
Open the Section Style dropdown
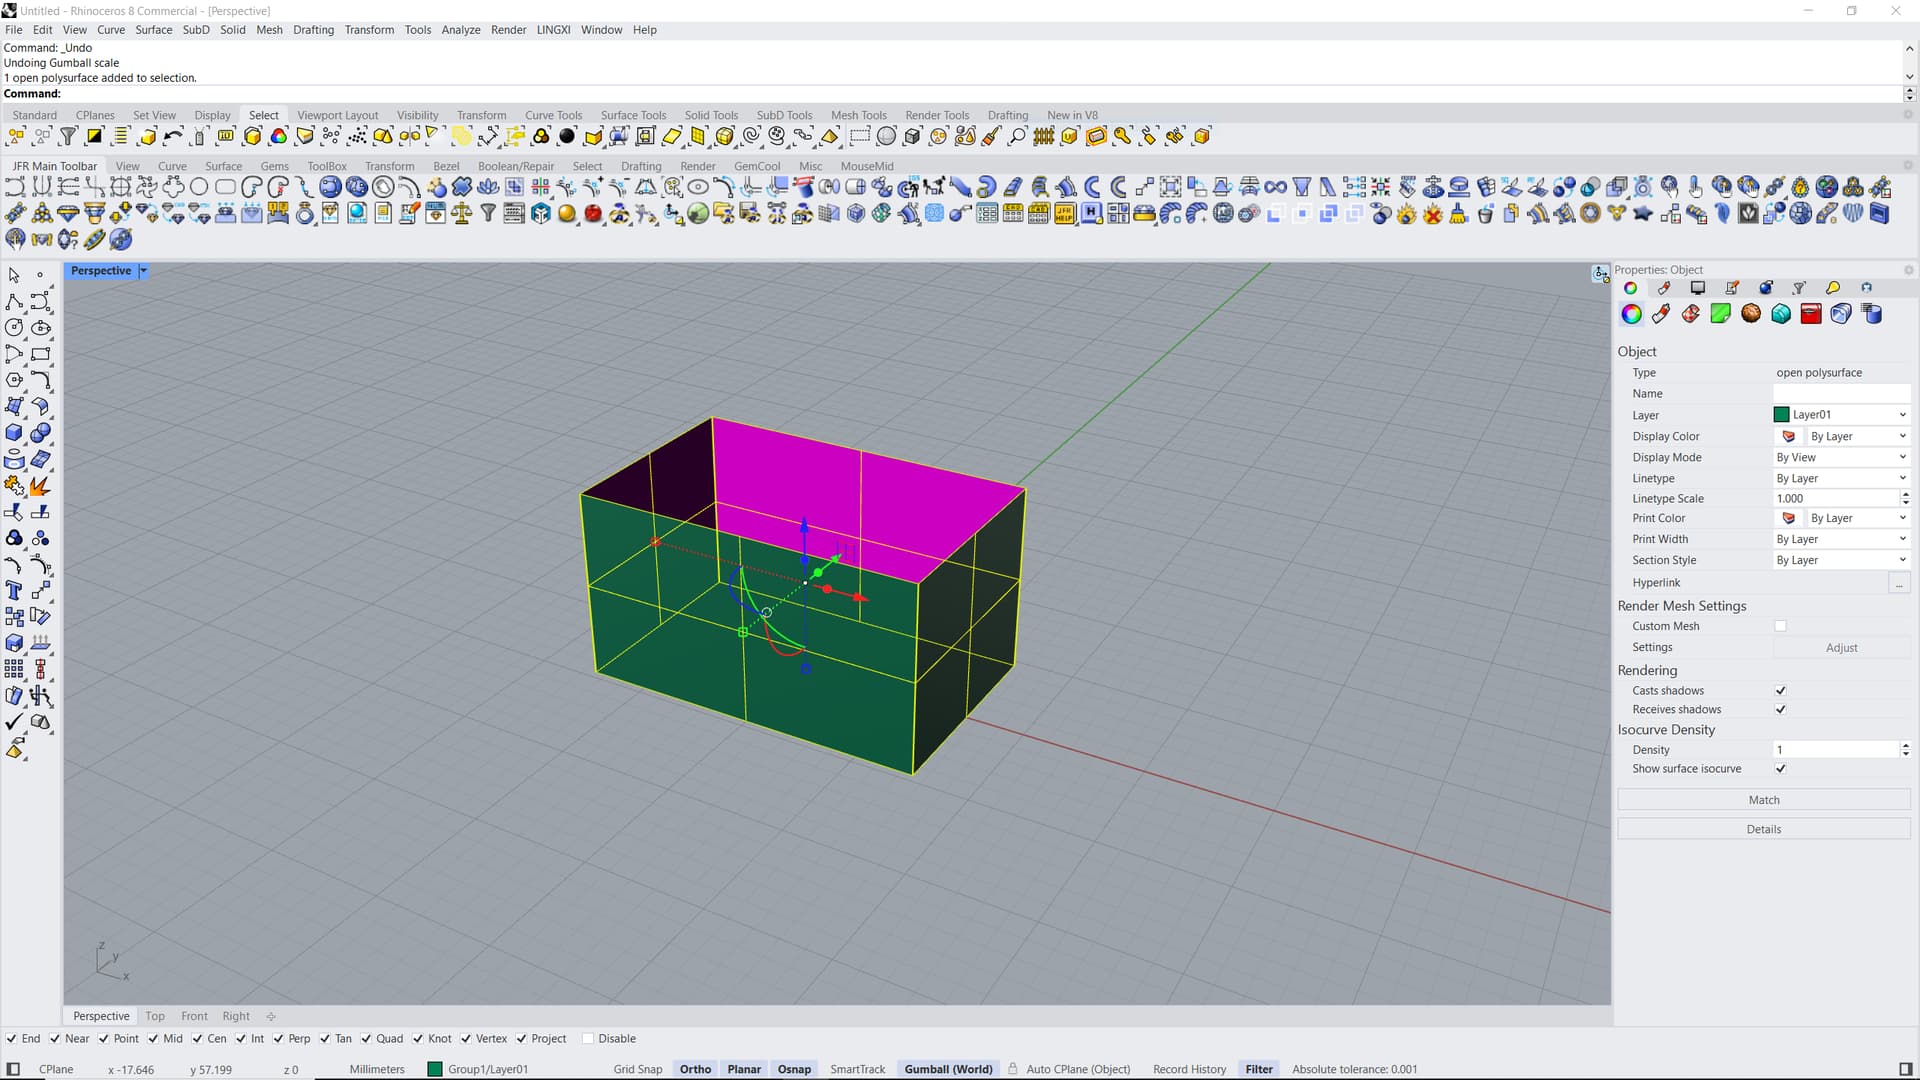1841,560
